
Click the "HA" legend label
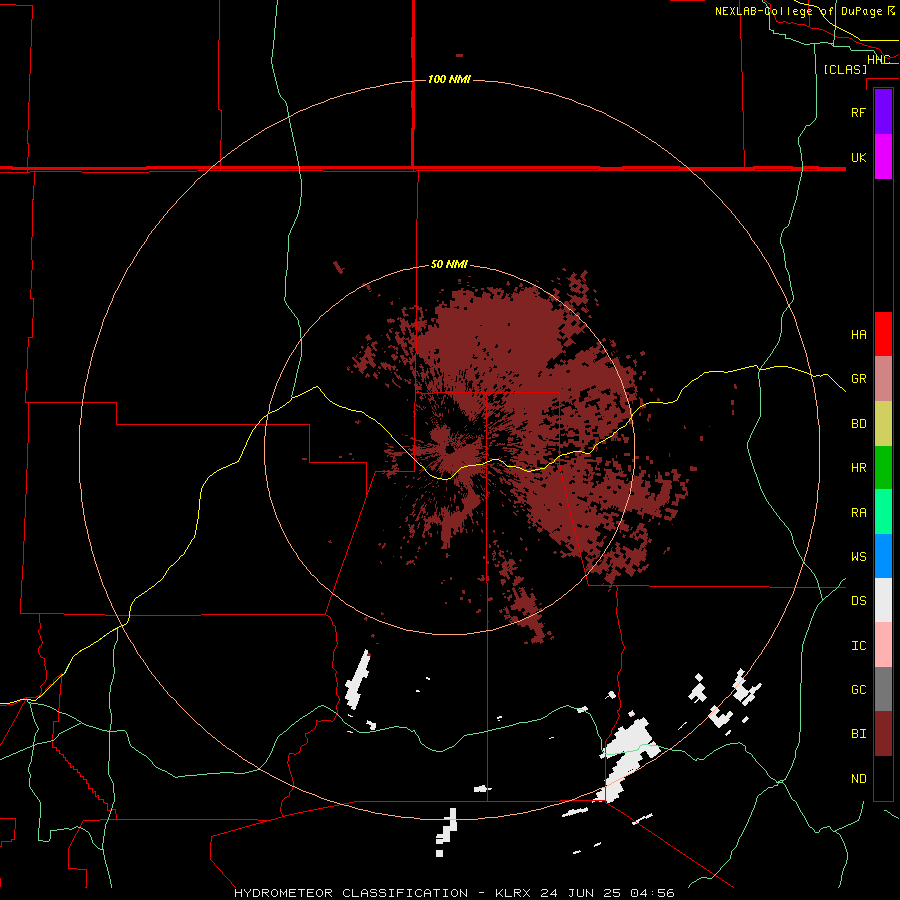pyautogui.click(x=858, y=335)
